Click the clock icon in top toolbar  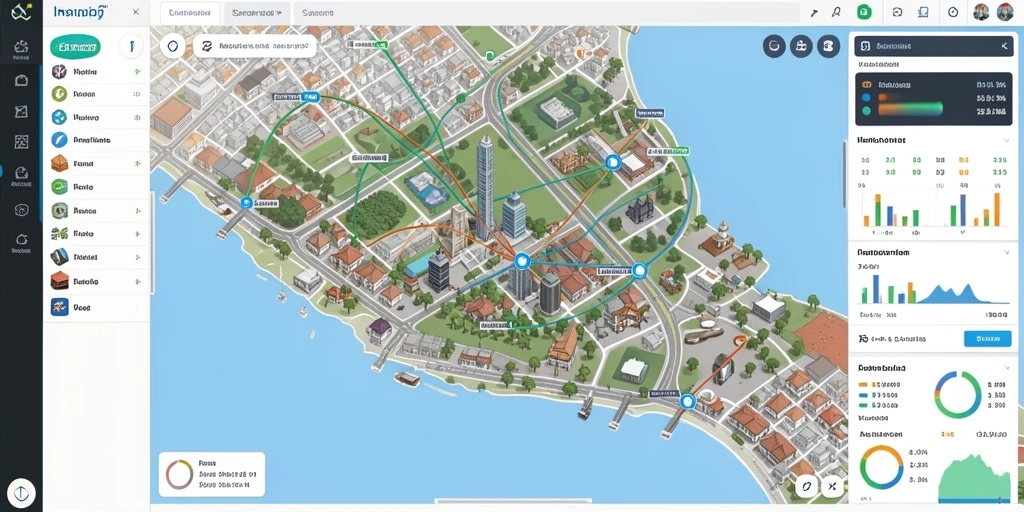click(x=952, y=12)
